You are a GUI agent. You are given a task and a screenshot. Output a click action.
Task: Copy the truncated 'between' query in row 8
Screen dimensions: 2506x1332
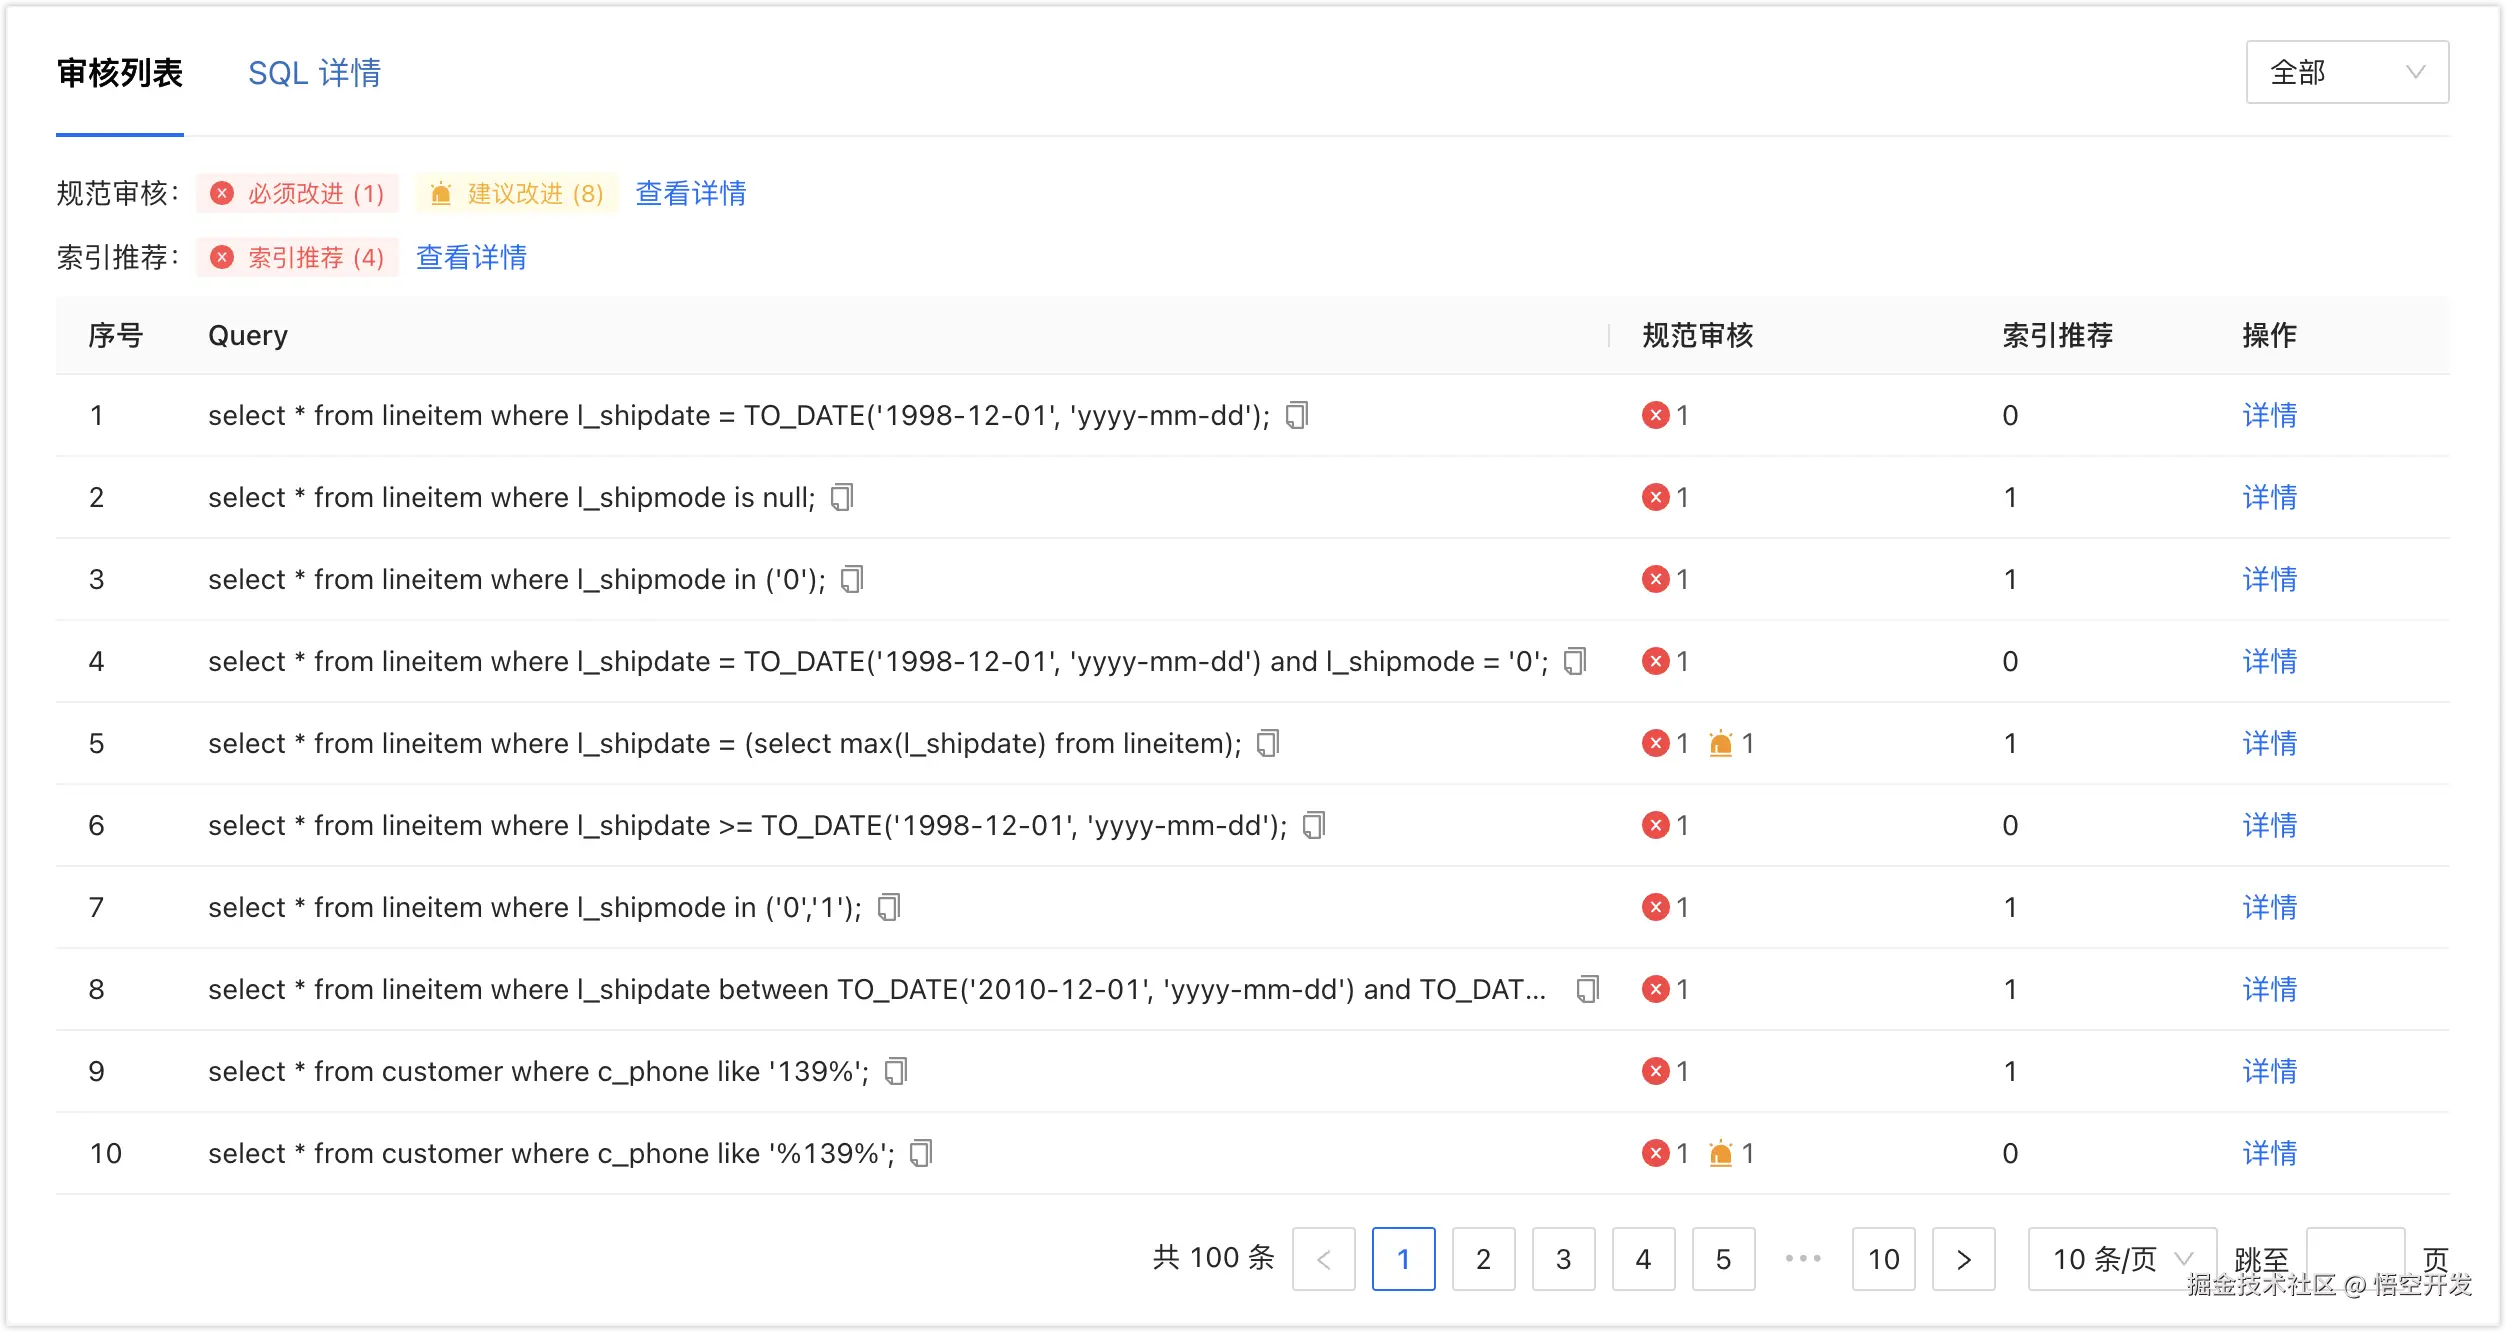(1587, 989)
